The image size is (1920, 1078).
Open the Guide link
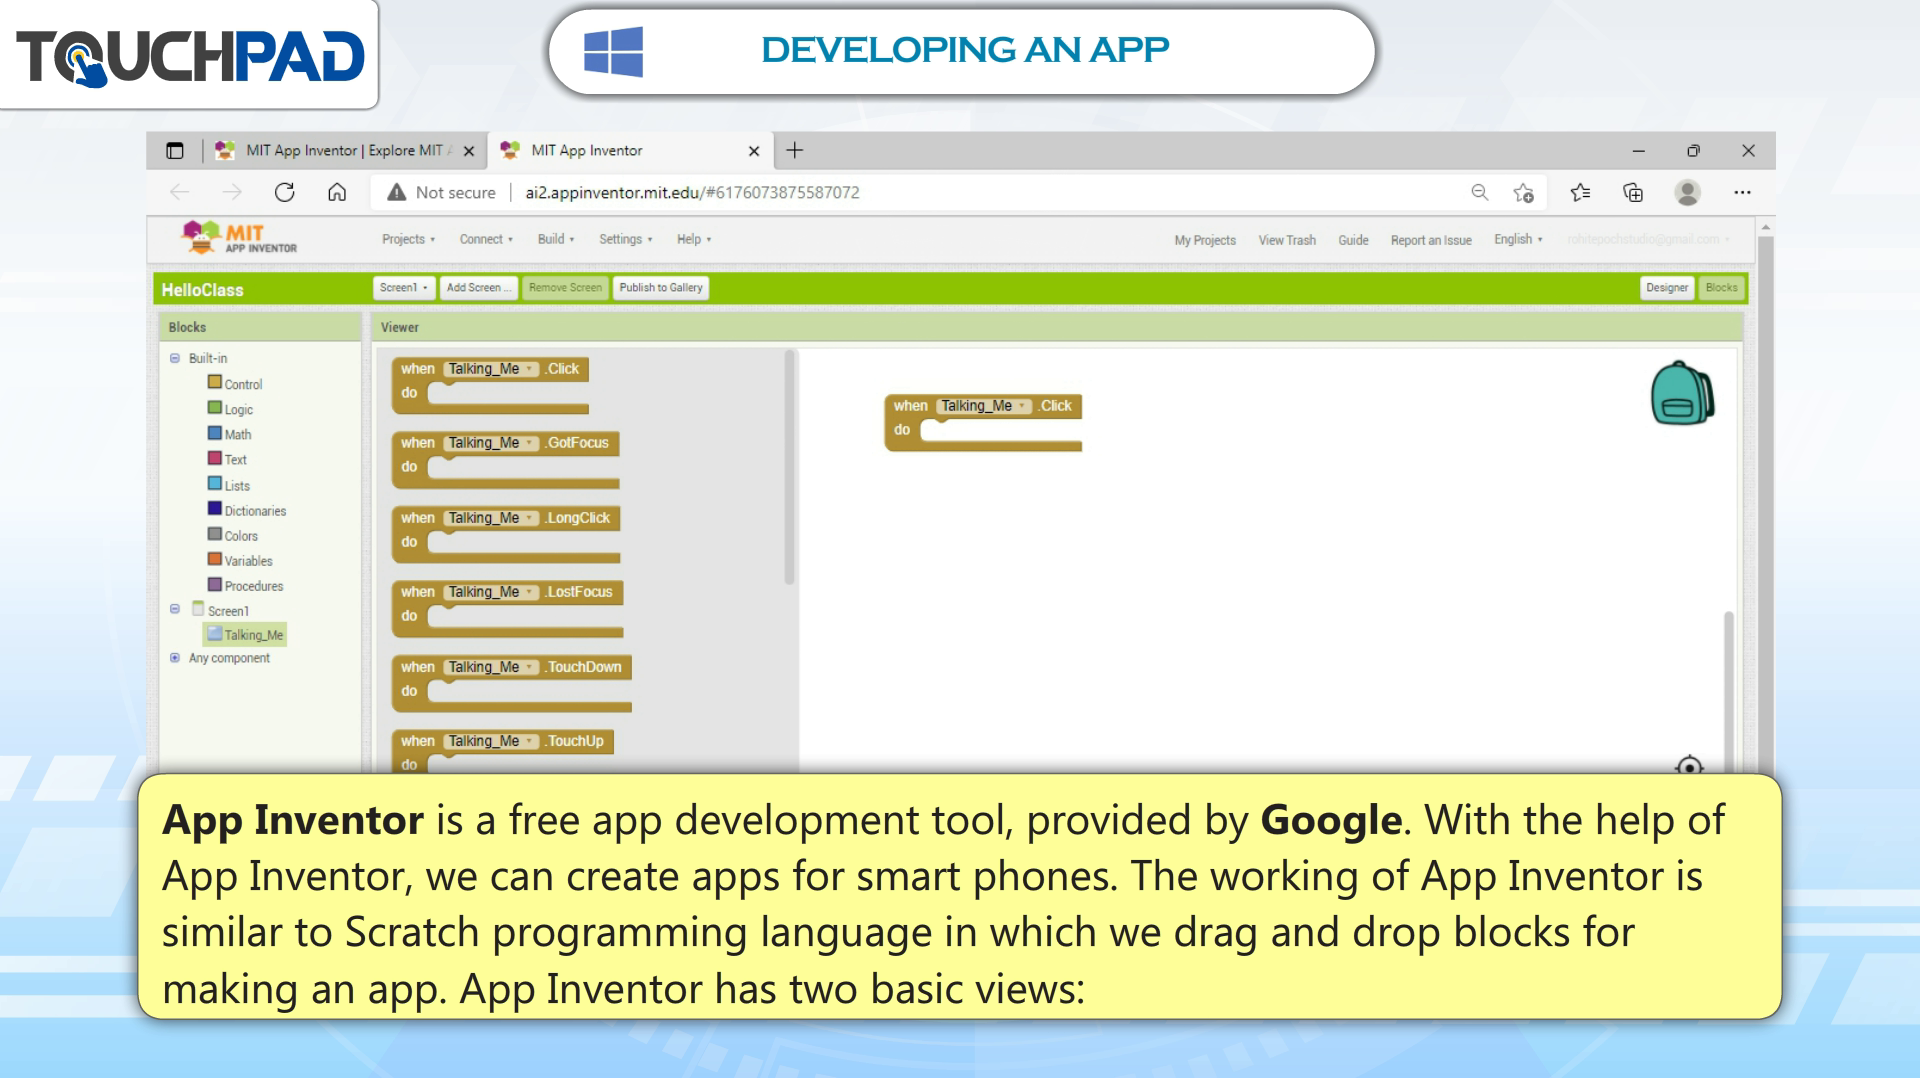1353,240
